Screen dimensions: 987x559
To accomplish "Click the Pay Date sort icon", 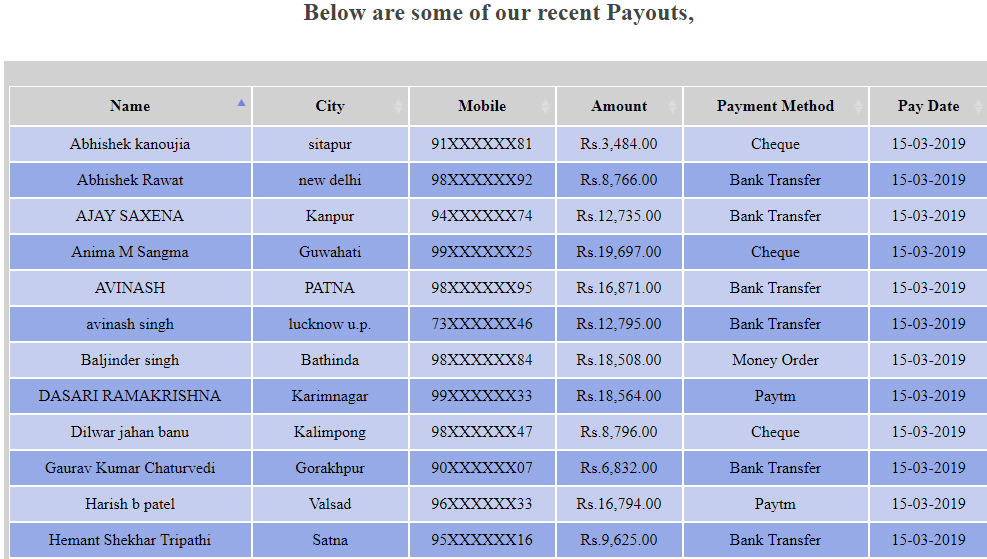I will coord(979,106).
